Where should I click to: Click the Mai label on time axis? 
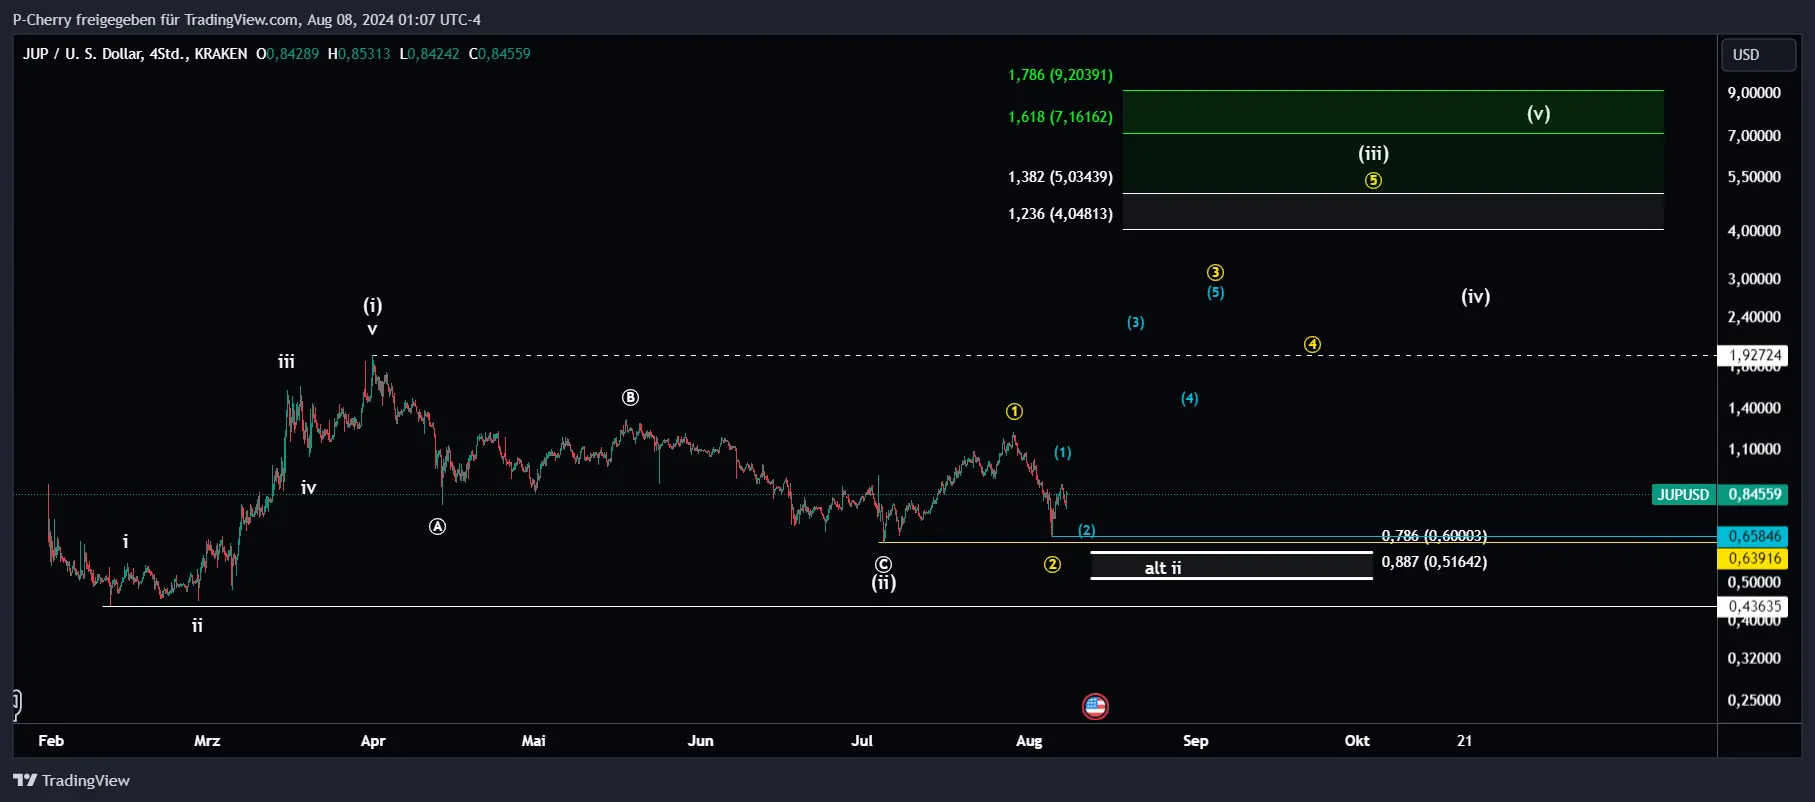click(x=533, y=741)
